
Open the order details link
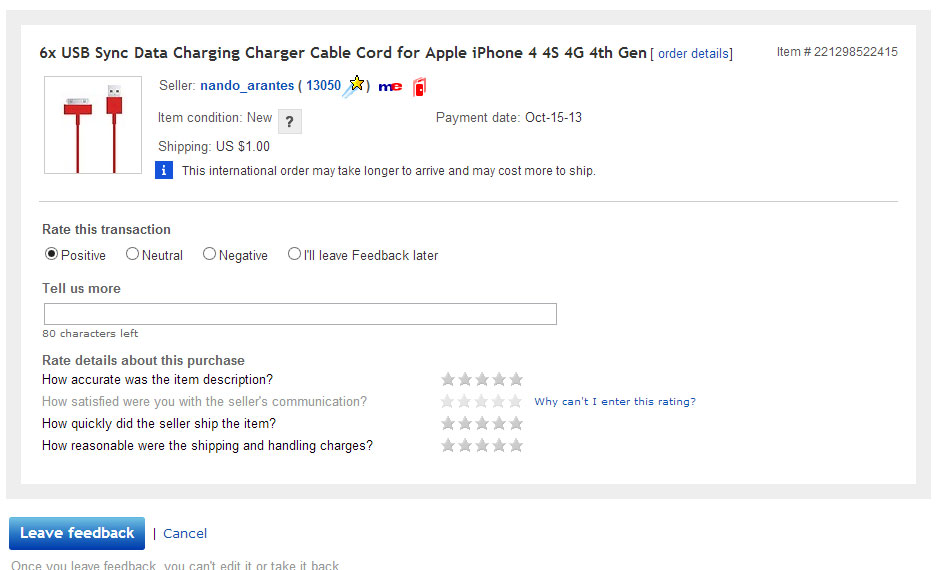(693, 53)
